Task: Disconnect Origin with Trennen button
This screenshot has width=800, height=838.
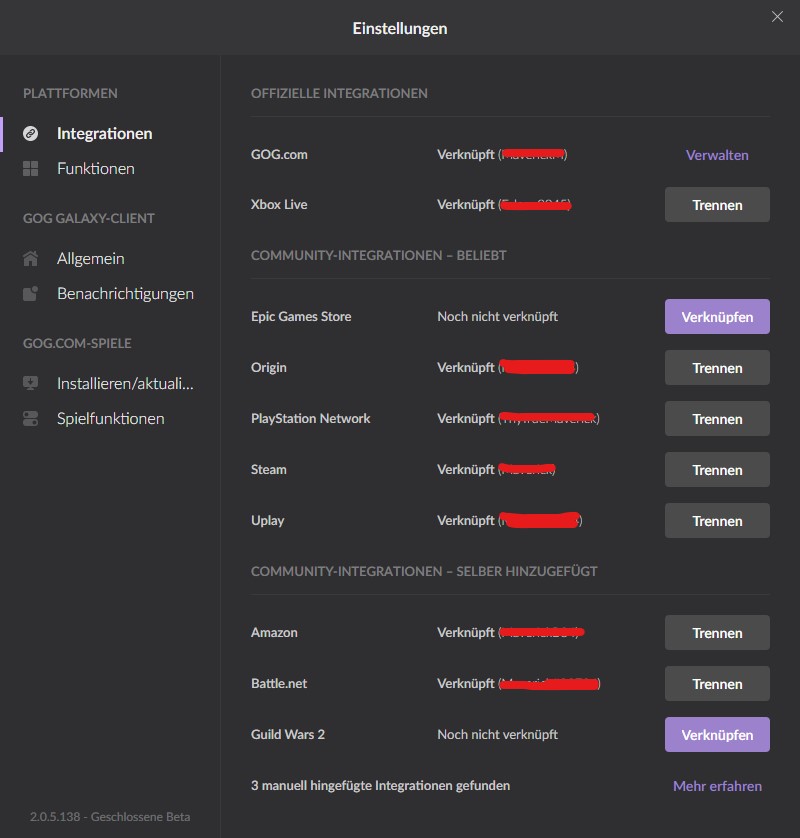Action: pos(717,368)
